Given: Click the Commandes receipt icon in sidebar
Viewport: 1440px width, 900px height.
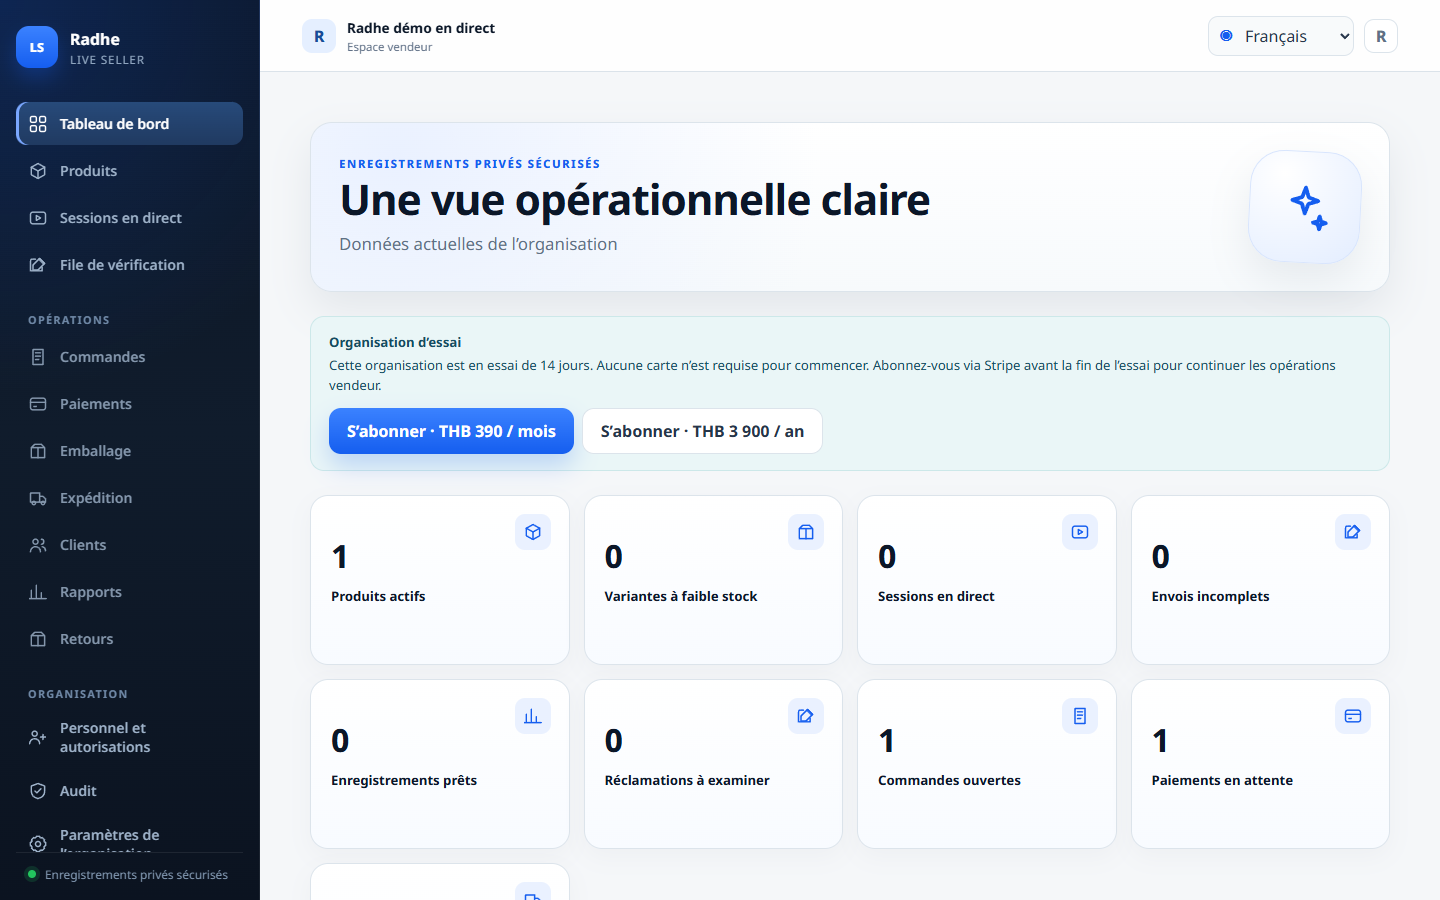Looking at the screenshot, I should pyautogui.click(x=38, y=357).
